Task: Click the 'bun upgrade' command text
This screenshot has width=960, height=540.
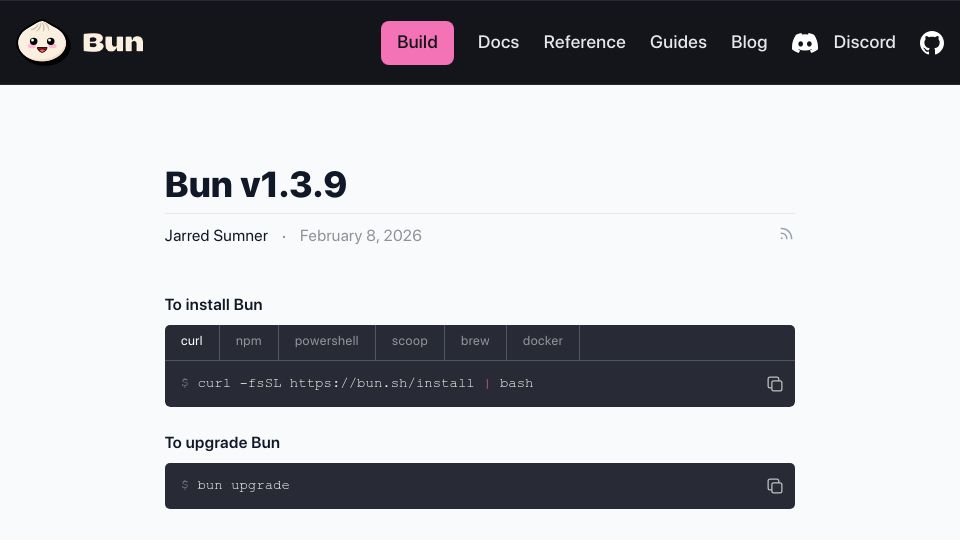Action: 243,486
